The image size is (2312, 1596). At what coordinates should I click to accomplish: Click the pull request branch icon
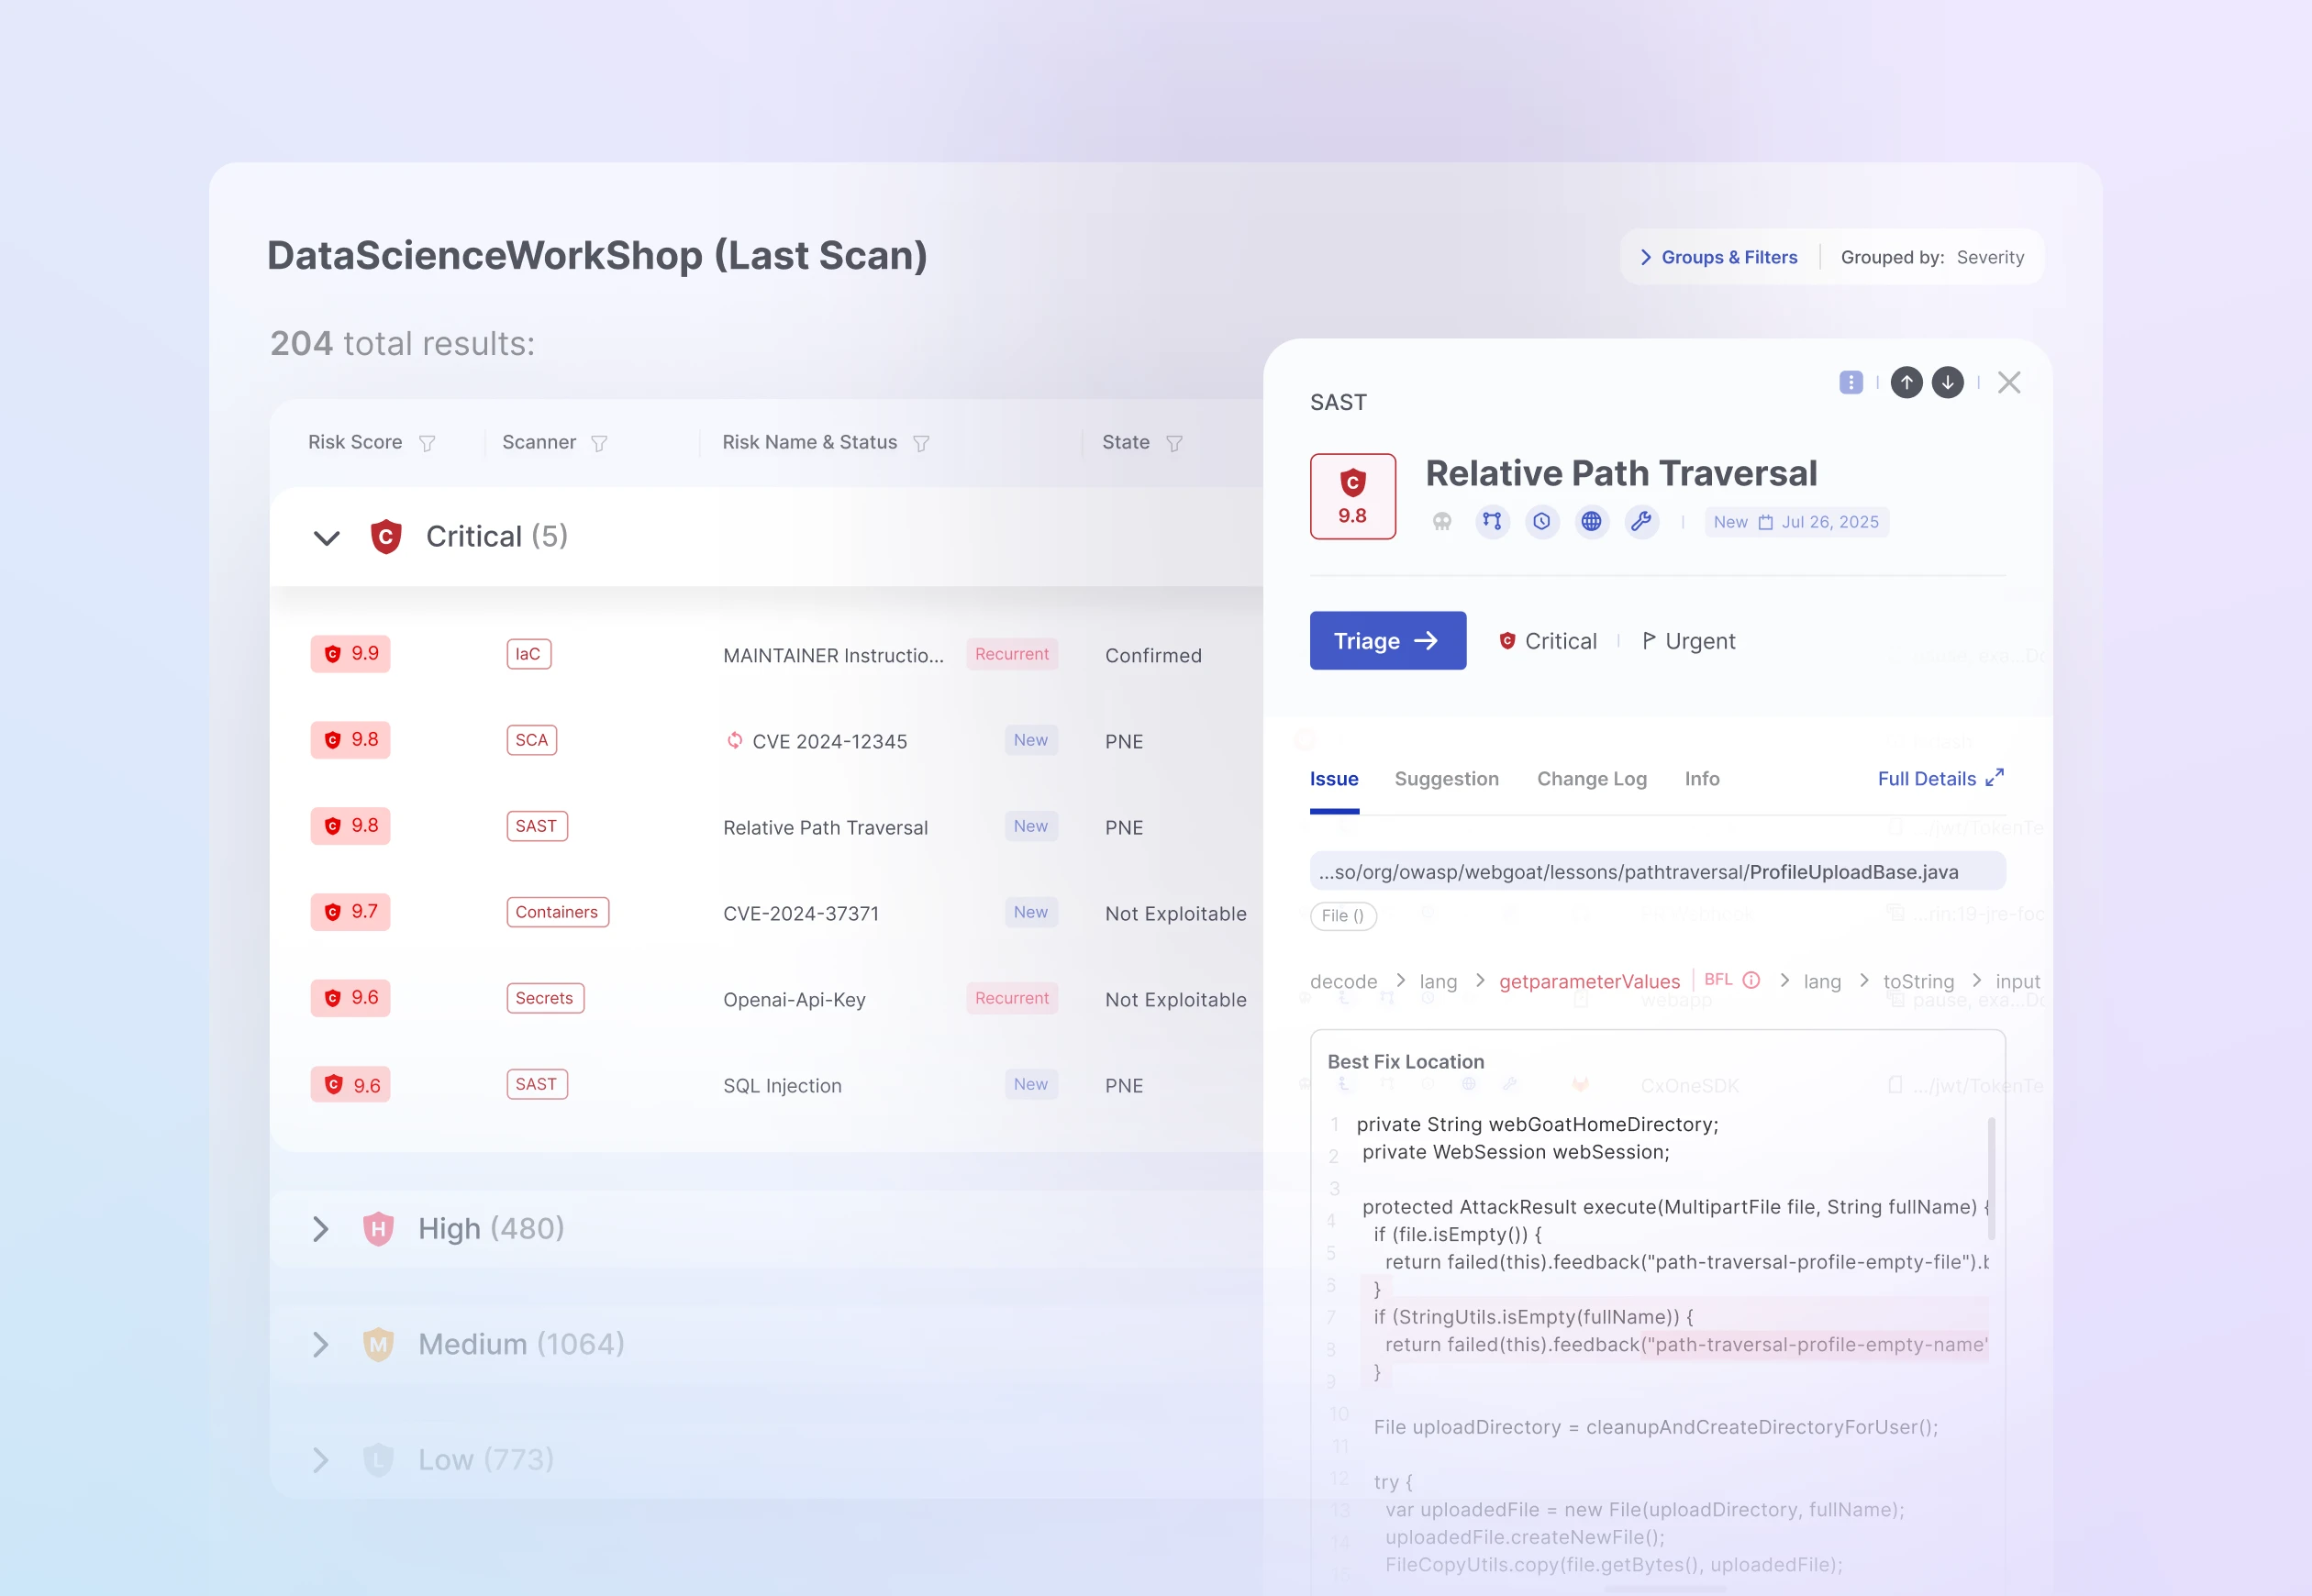click(x=1492, y=522)
